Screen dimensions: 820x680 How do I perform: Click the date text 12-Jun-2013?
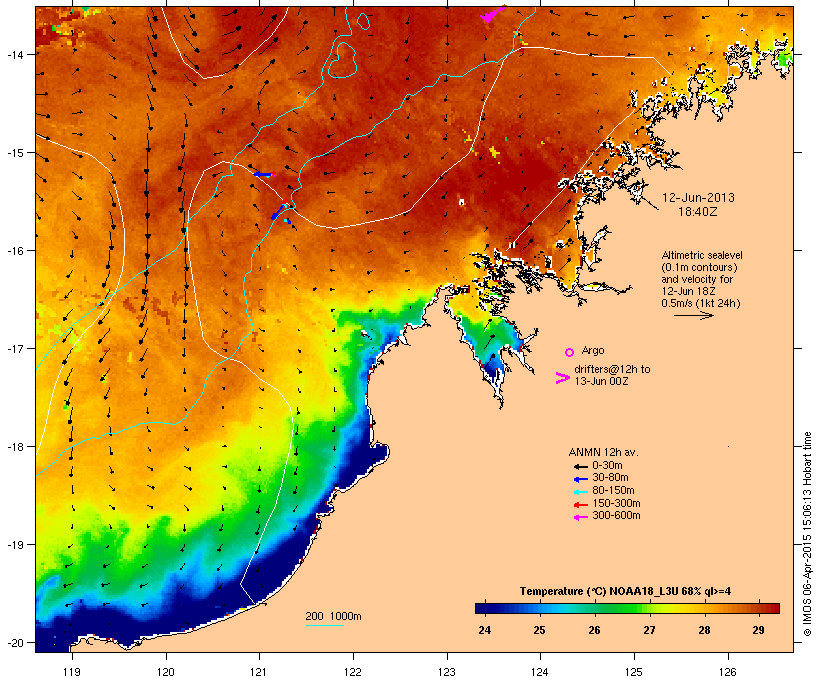point(698,198)
